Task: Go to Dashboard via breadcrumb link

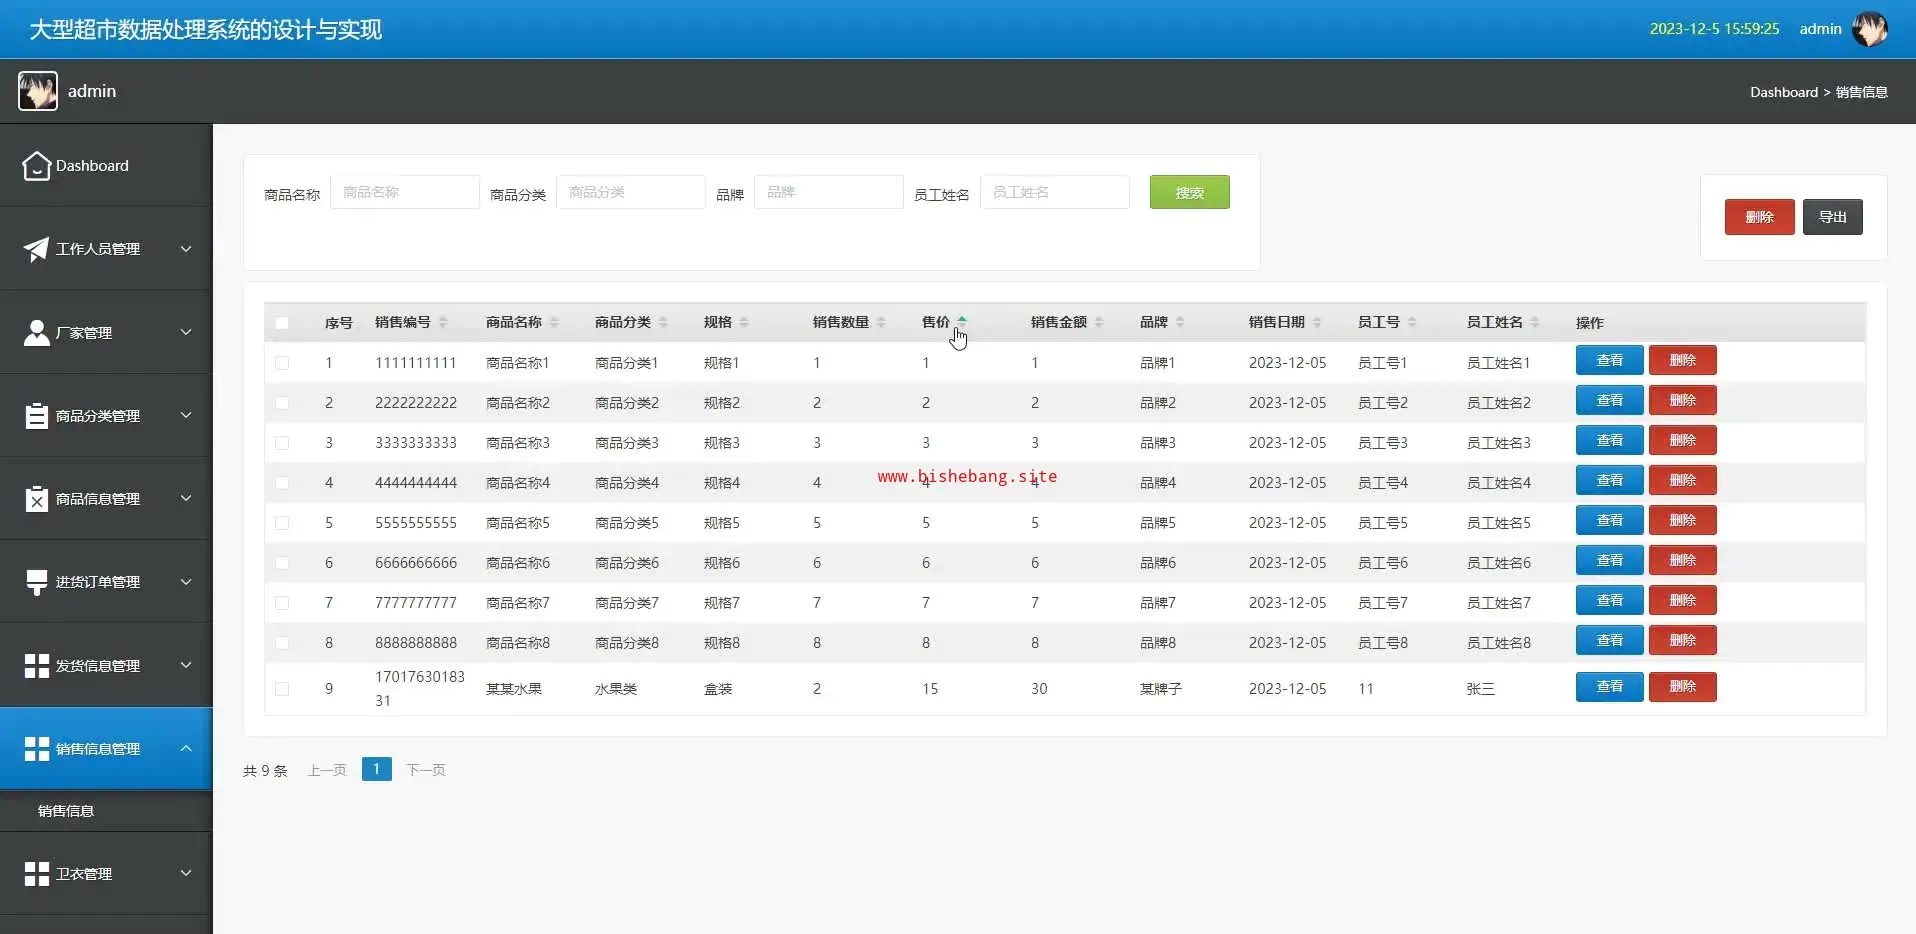Action: coord(1783,92)
